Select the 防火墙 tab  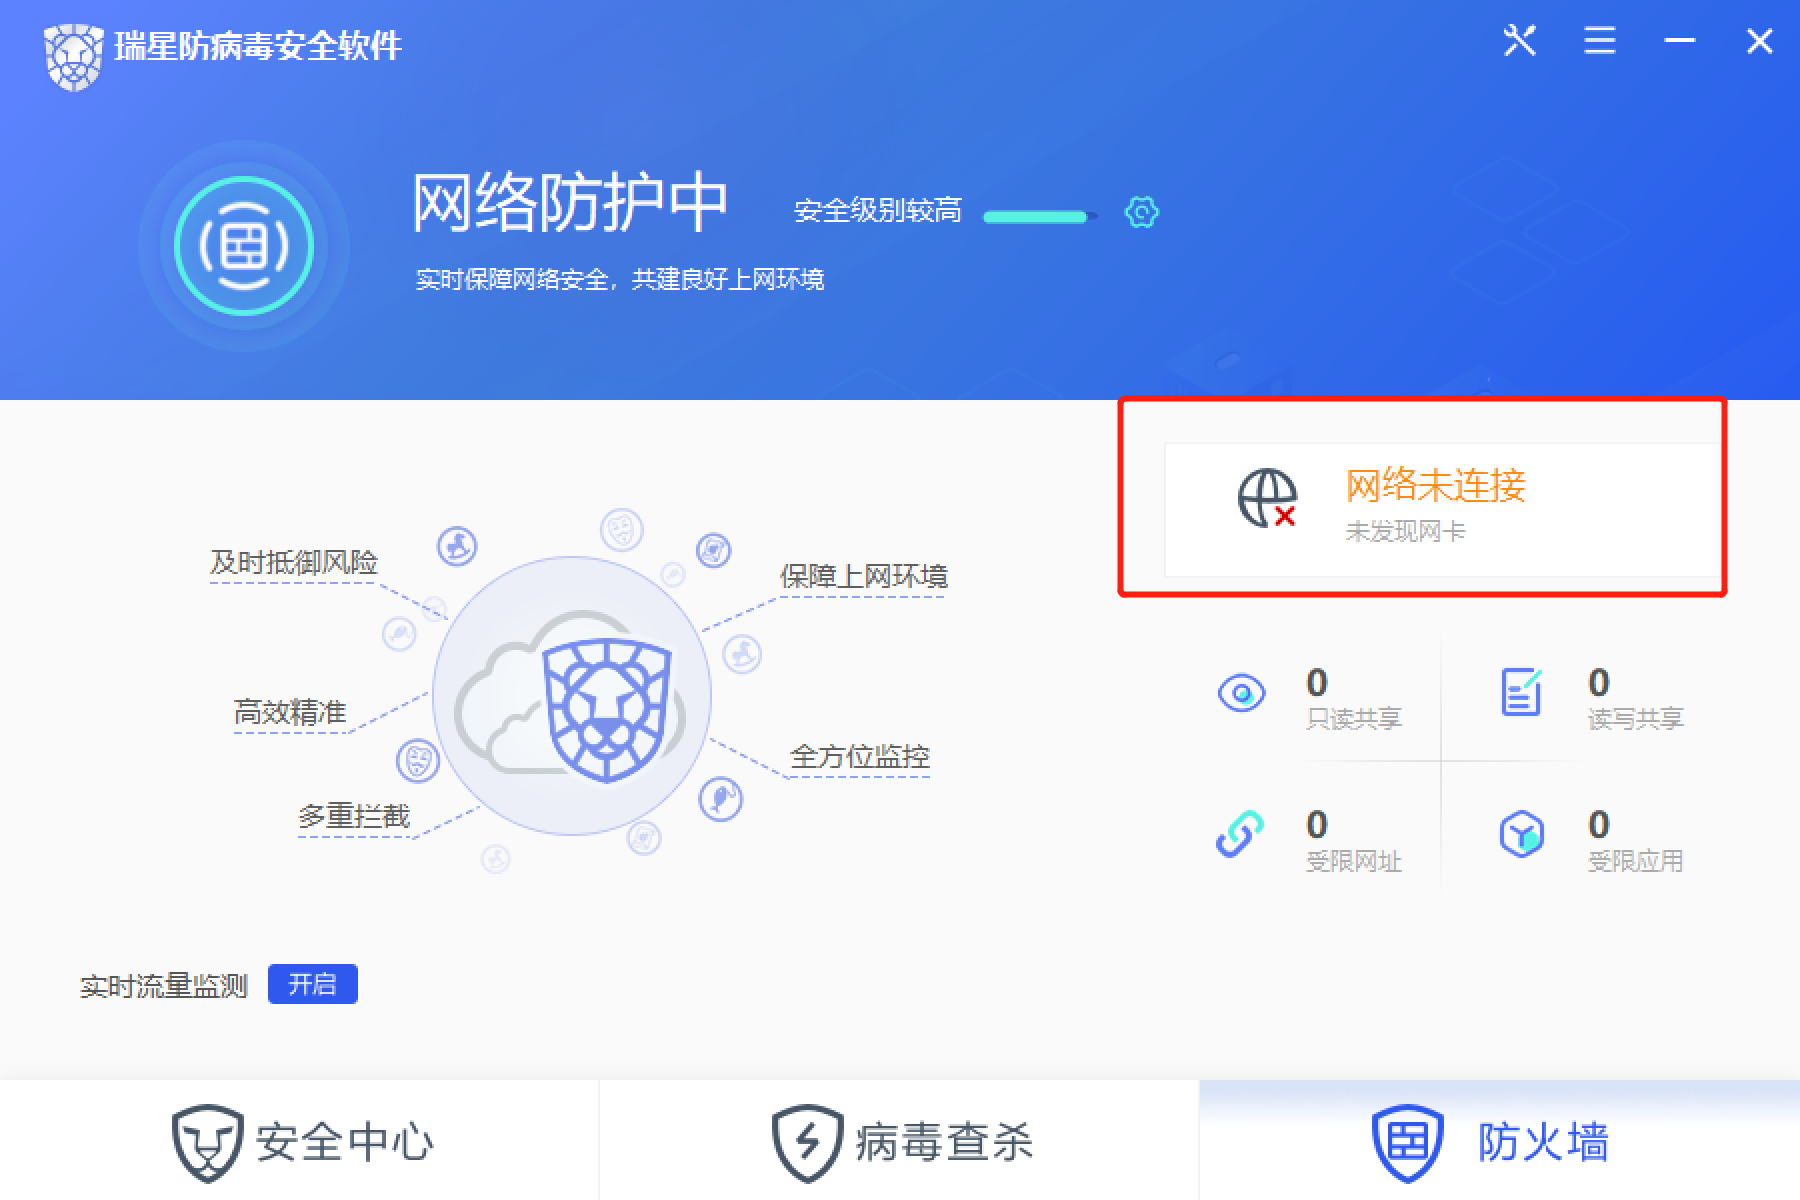point(1500,1141)
